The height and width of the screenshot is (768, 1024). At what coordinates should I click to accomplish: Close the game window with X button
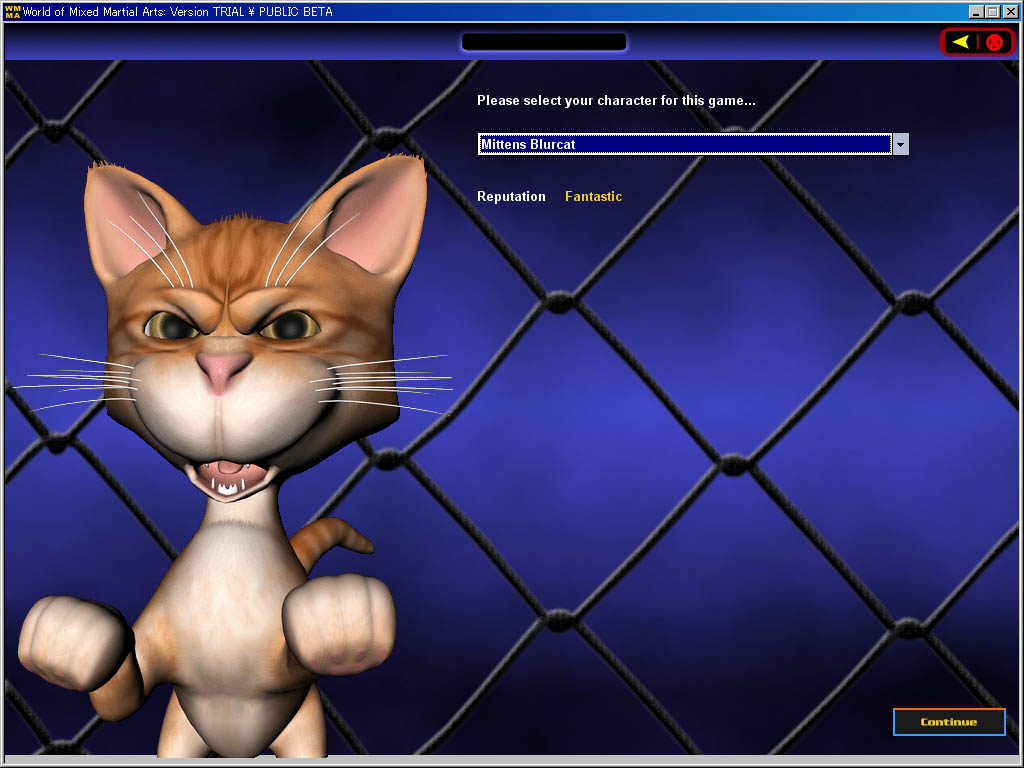[1010, 12]
